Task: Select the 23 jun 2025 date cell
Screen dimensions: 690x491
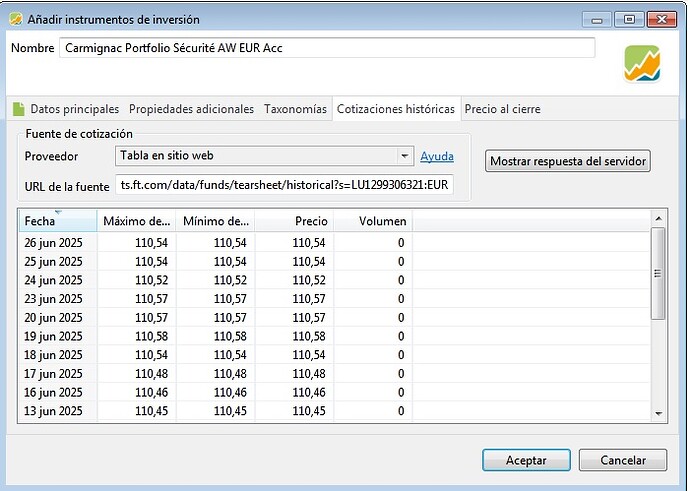Action: click(x=53, y=299)
